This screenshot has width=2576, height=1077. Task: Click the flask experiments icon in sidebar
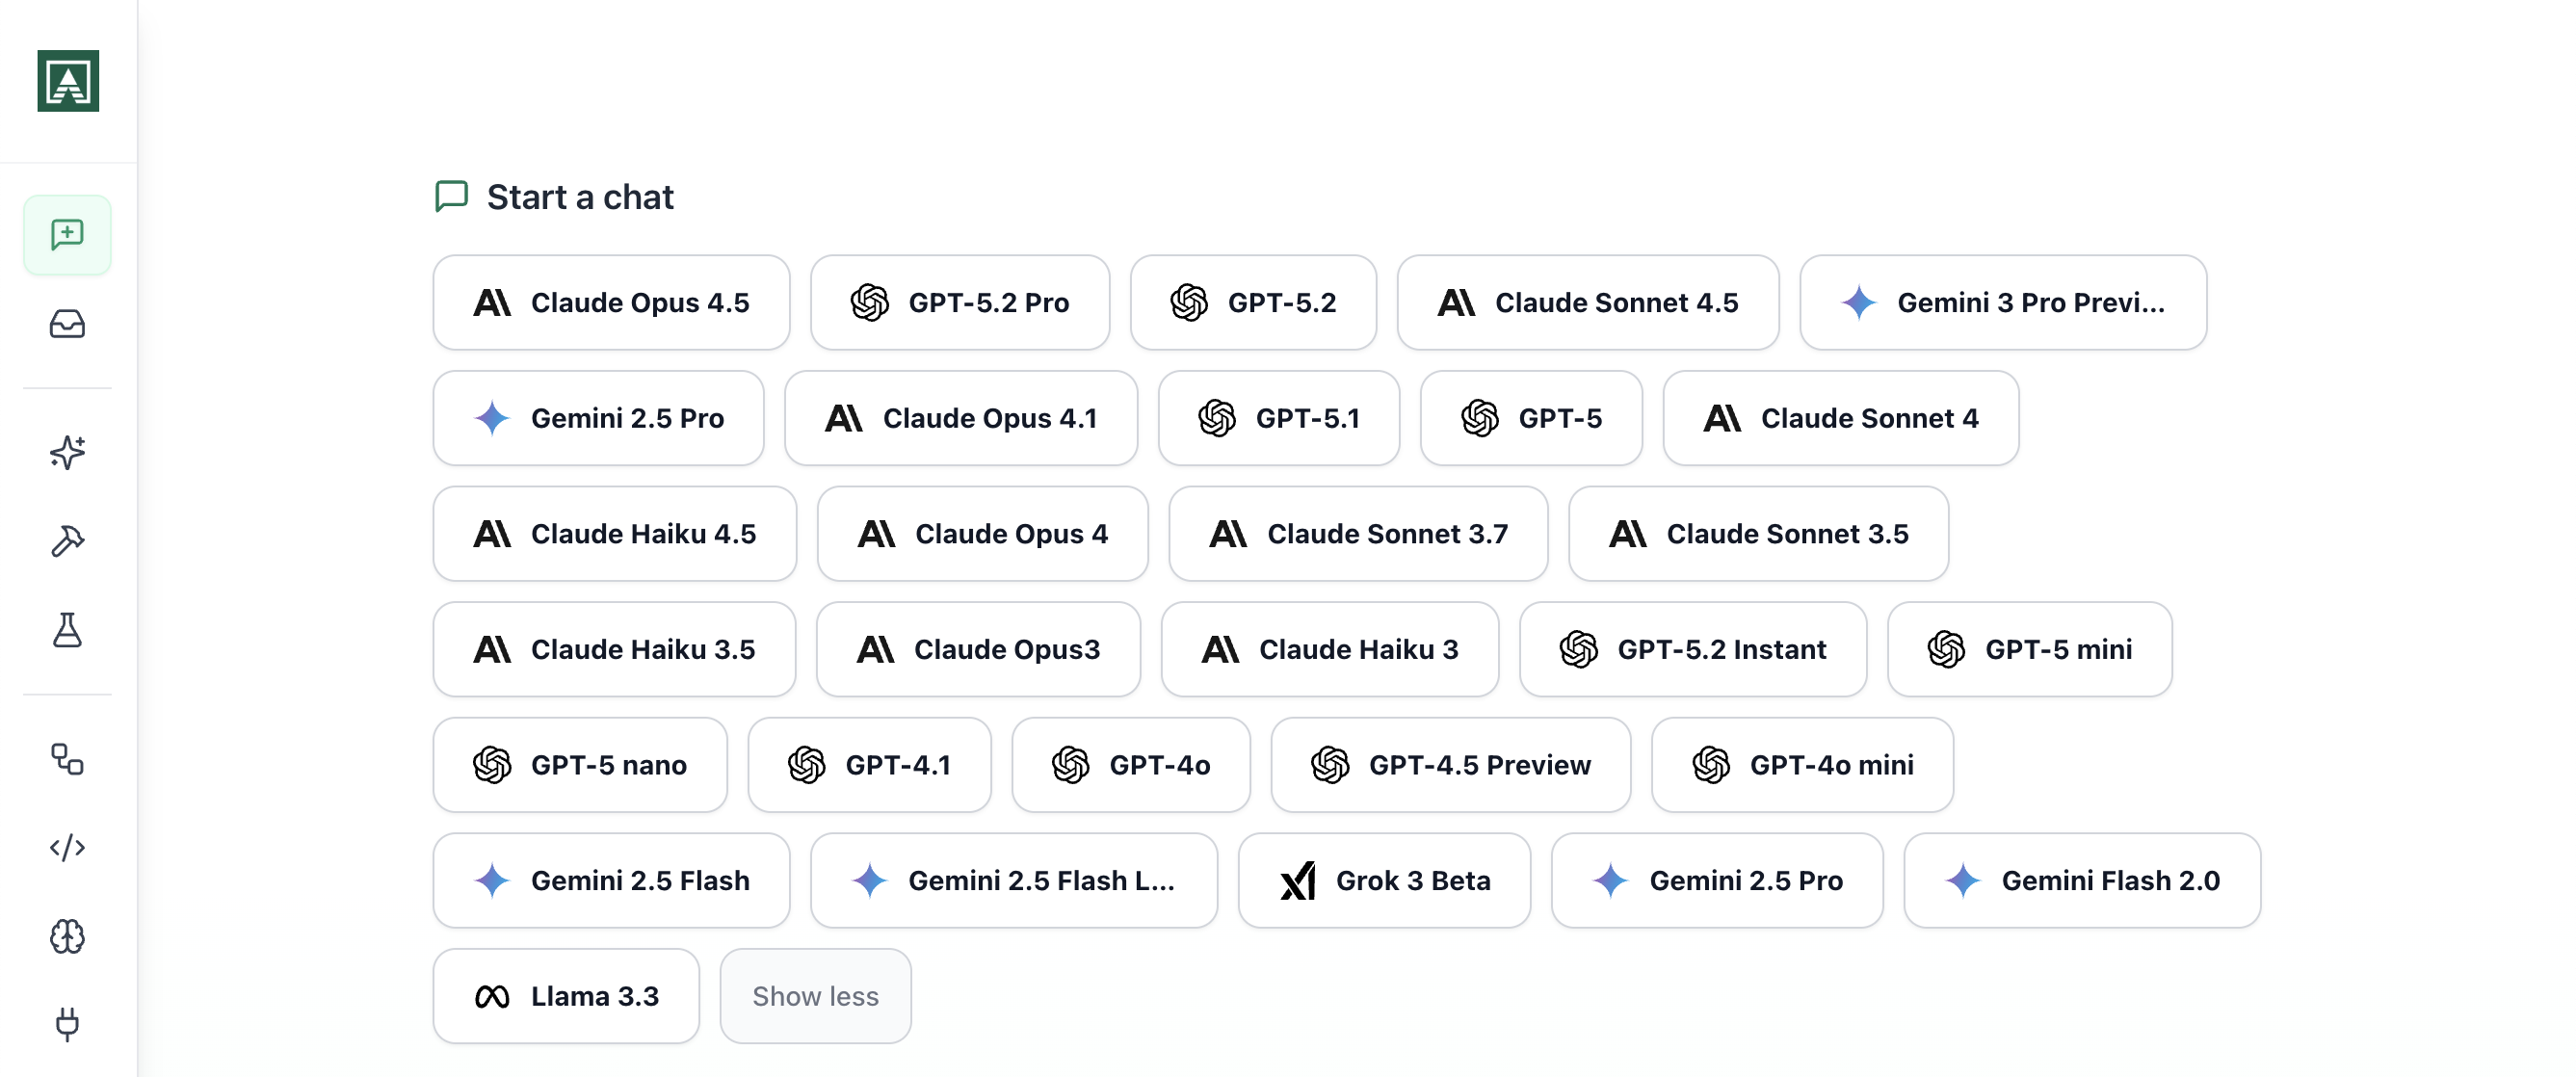click(x=67, y=630)
